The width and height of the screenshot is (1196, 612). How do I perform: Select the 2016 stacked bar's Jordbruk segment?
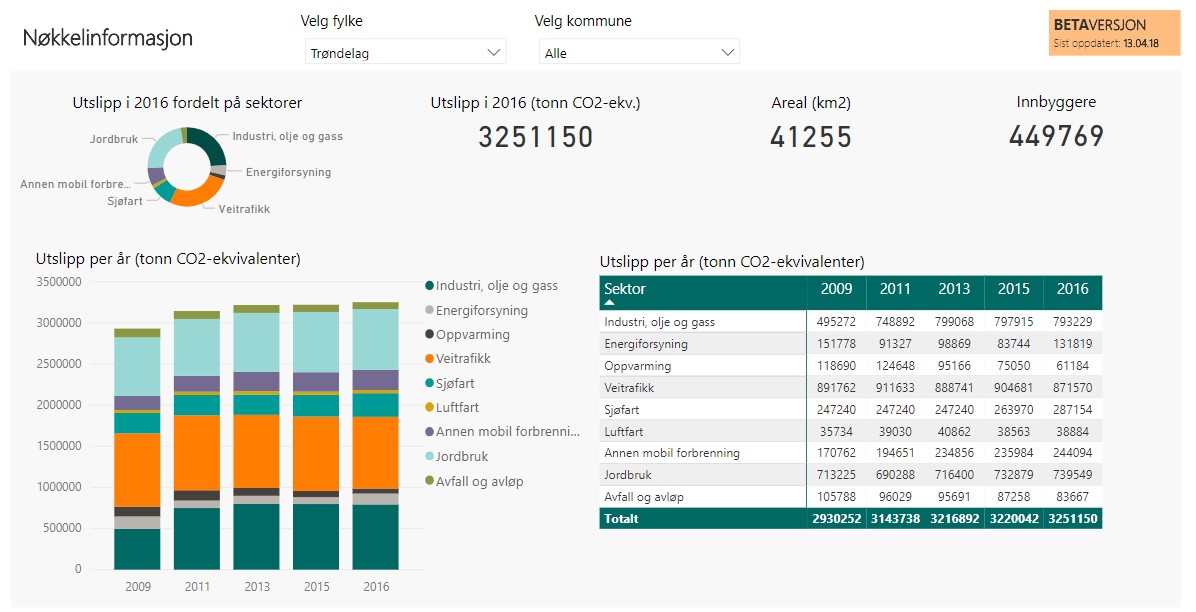[x=375, y=339]
